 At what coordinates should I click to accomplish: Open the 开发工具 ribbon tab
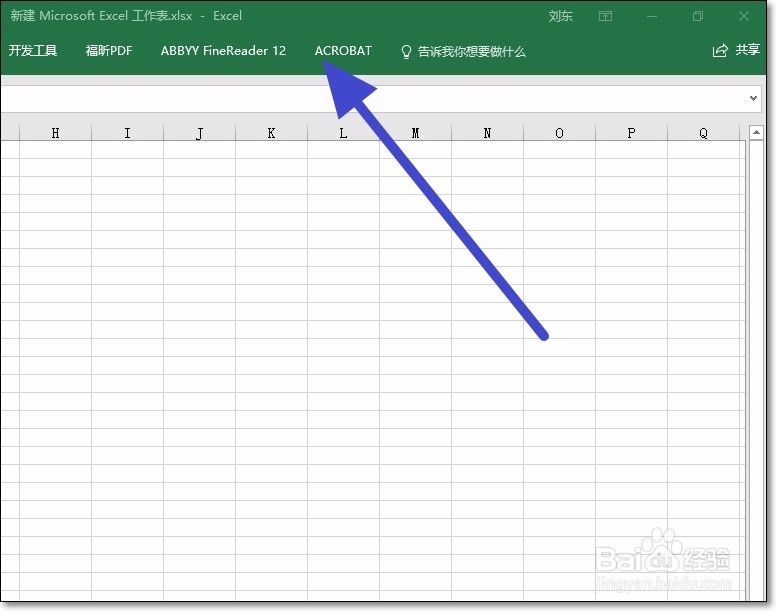click(x=33, y=50)
